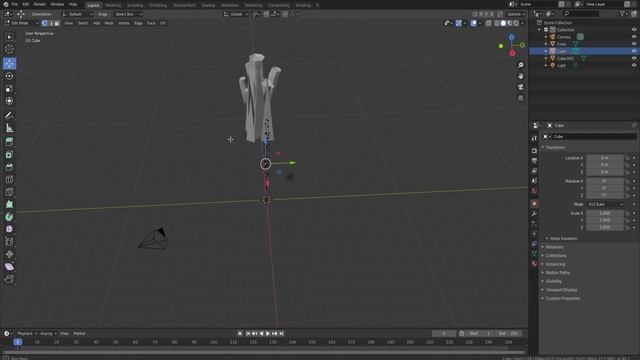Toggle camera view icon in viewport

click(520, 87)
